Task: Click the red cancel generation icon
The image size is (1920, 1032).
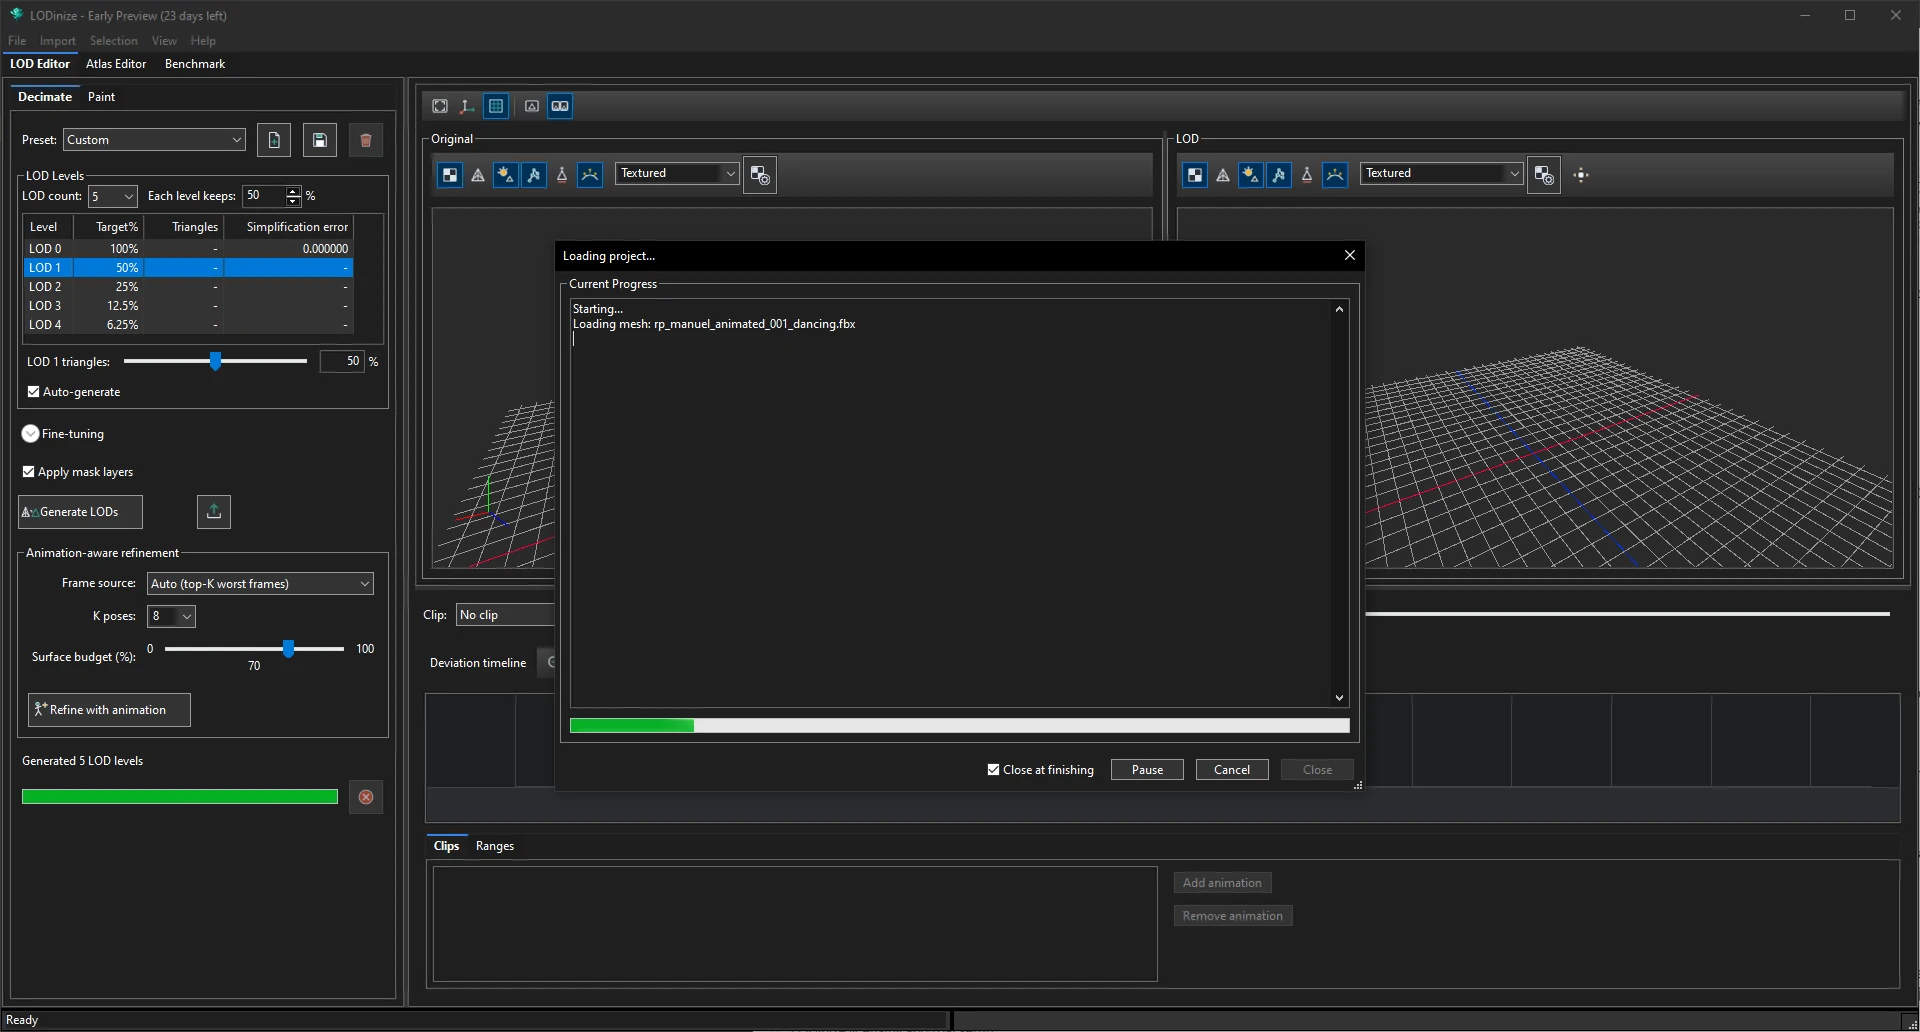Action: click(366, 797)
